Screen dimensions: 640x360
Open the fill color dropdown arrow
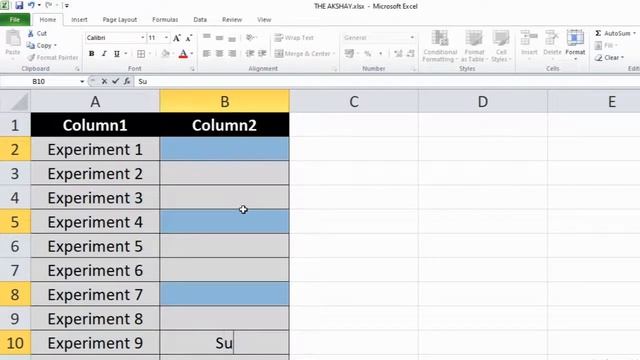(x=173, y=53)
